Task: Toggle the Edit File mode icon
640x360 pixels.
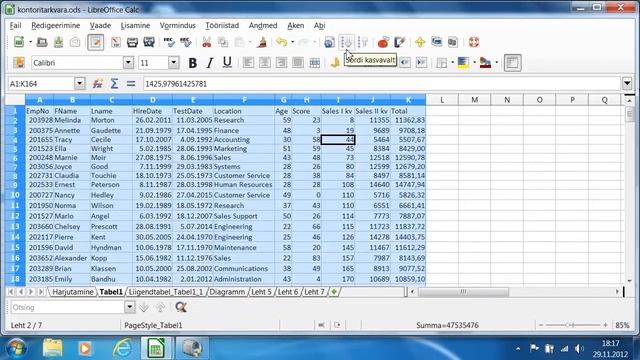Action: (x=96, y=42)
